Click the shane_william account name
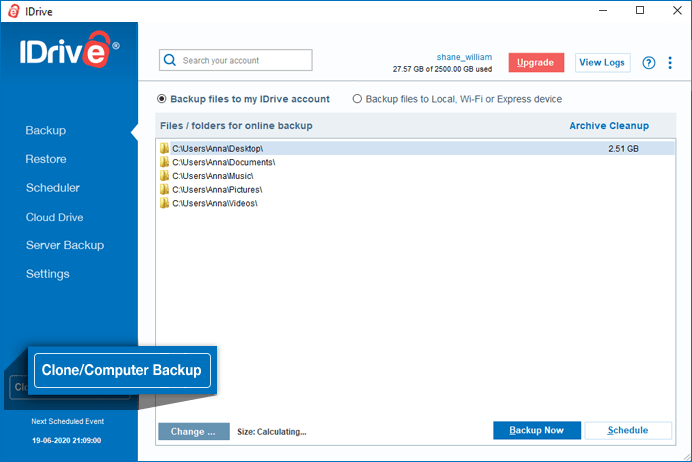This screenshot has height=462, width=692. pyautogui.click(x=464, y=57)
